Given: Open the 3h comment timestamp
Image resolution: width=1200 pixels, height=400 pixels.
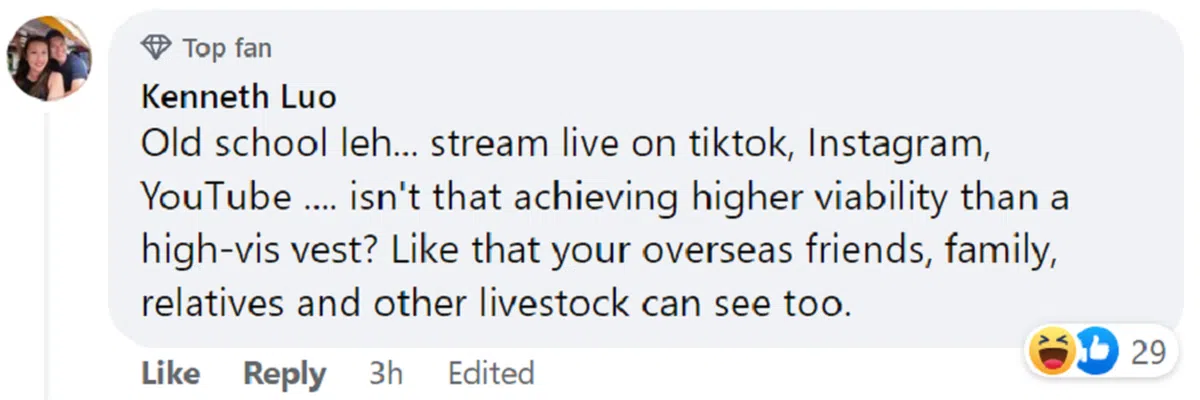Looking at the screenshot, I should (x=386, y=374).
